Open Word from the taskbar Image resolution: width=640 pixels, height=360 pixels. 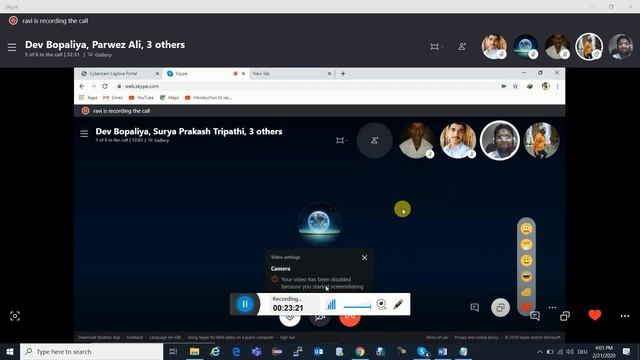pyautogui.click(x=442, y=351)
